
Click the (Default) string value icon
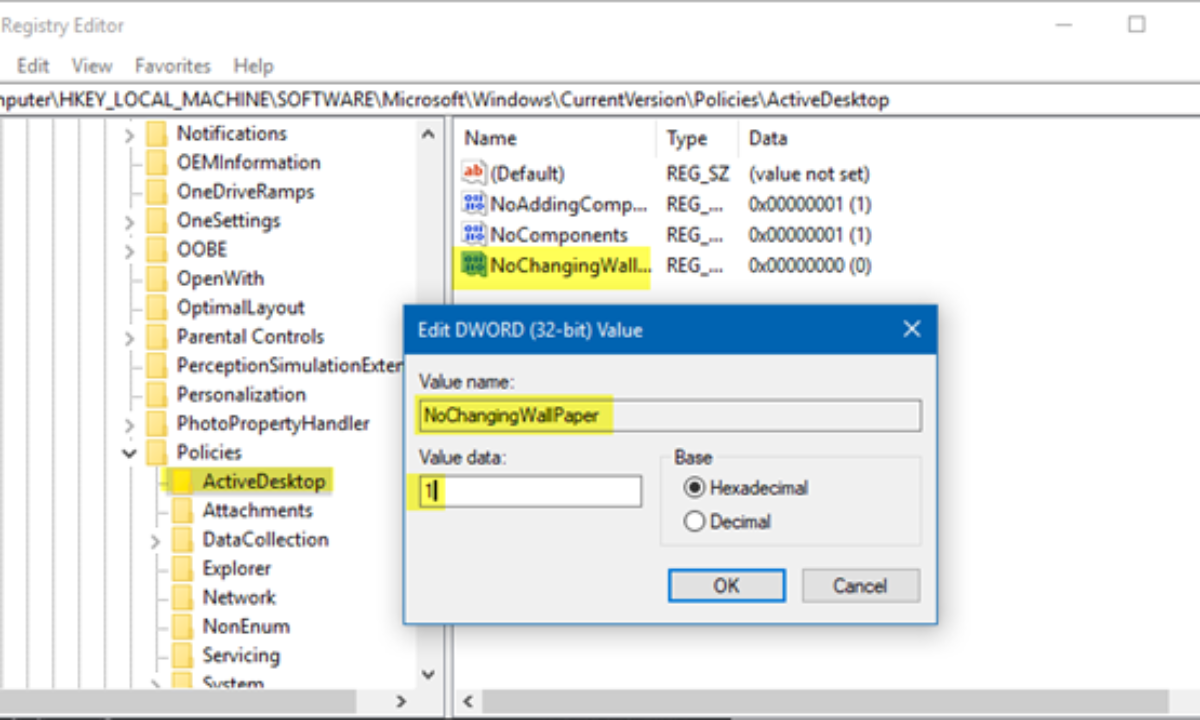pyautogui.click(x=473, y=173)
